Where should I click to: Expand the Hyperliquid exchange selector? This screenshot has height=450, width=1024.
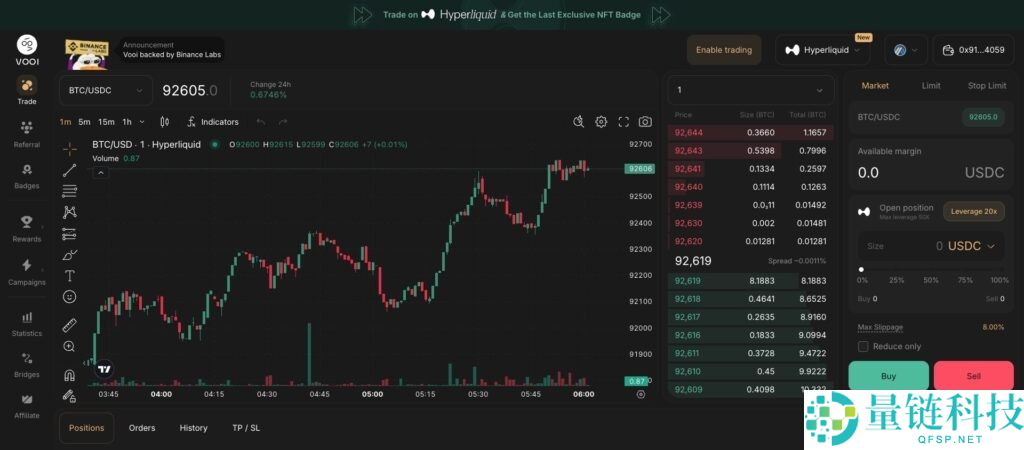pyautogui.click(x=822, y=50)
